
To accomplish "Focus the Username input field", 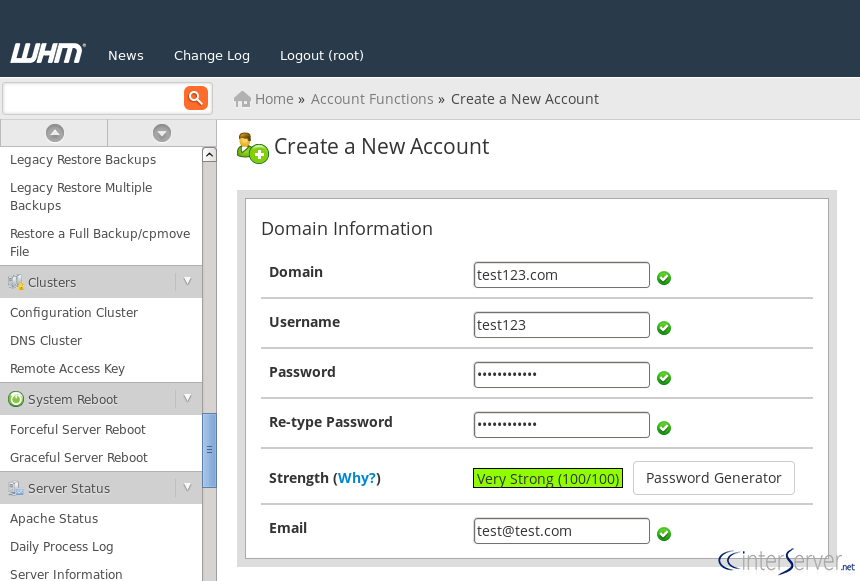I will coord(562,325).
